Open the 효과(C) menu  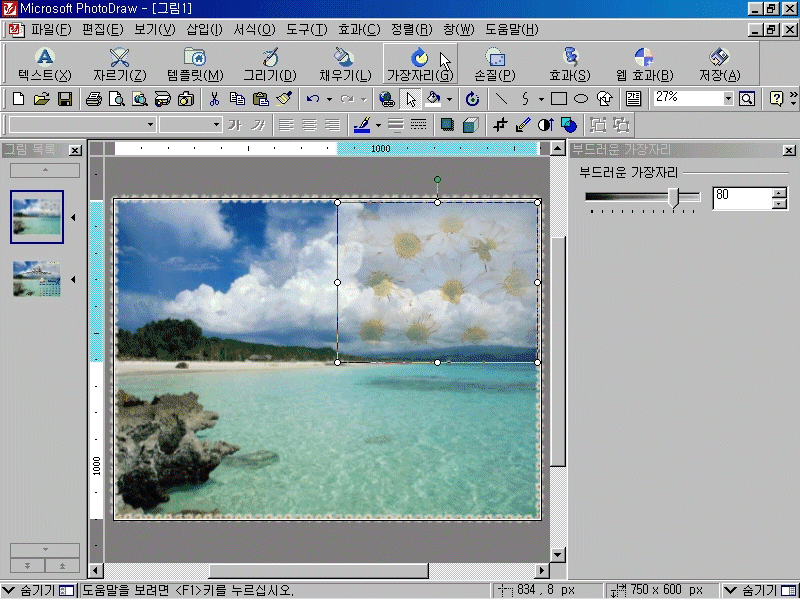(x=359, y=29)
